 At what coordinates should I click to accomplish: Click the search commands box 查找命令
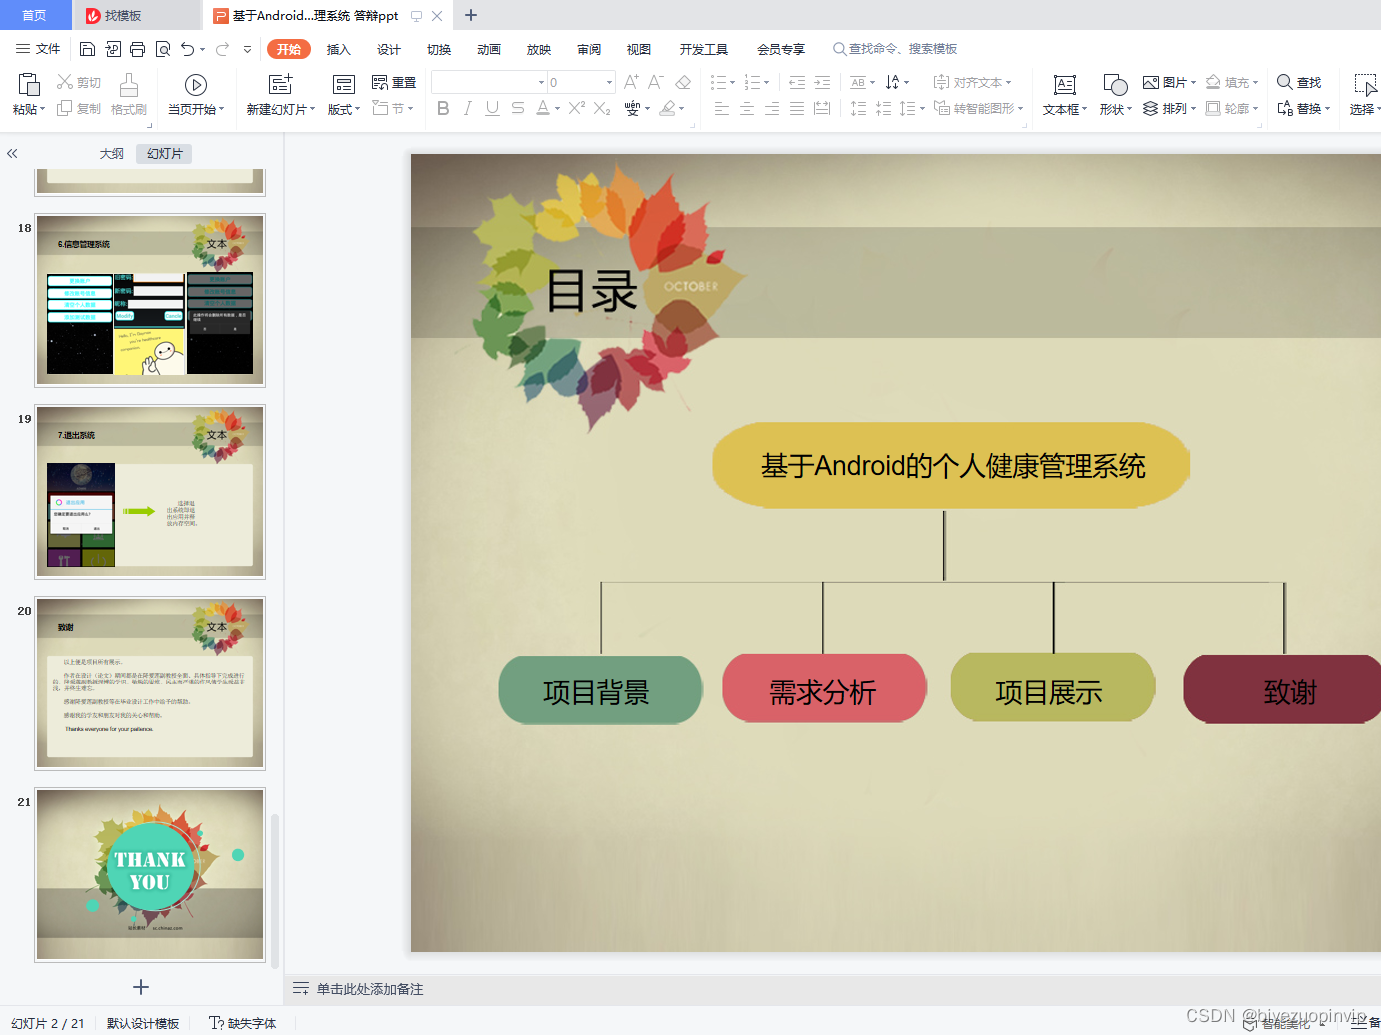point(895,49)
